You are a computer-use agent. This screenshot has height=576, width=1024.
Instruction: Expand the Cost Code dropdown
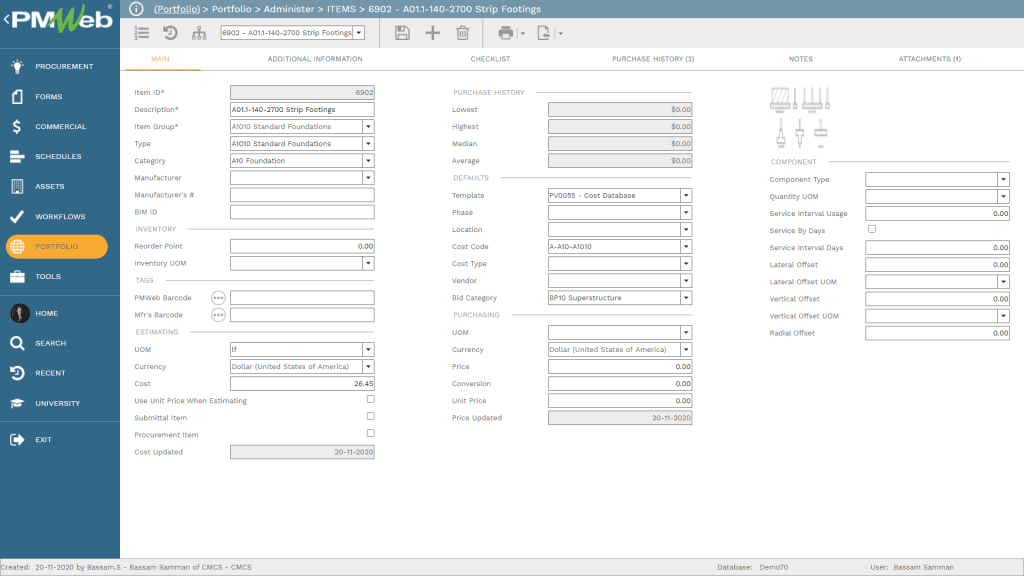(686, 247)
